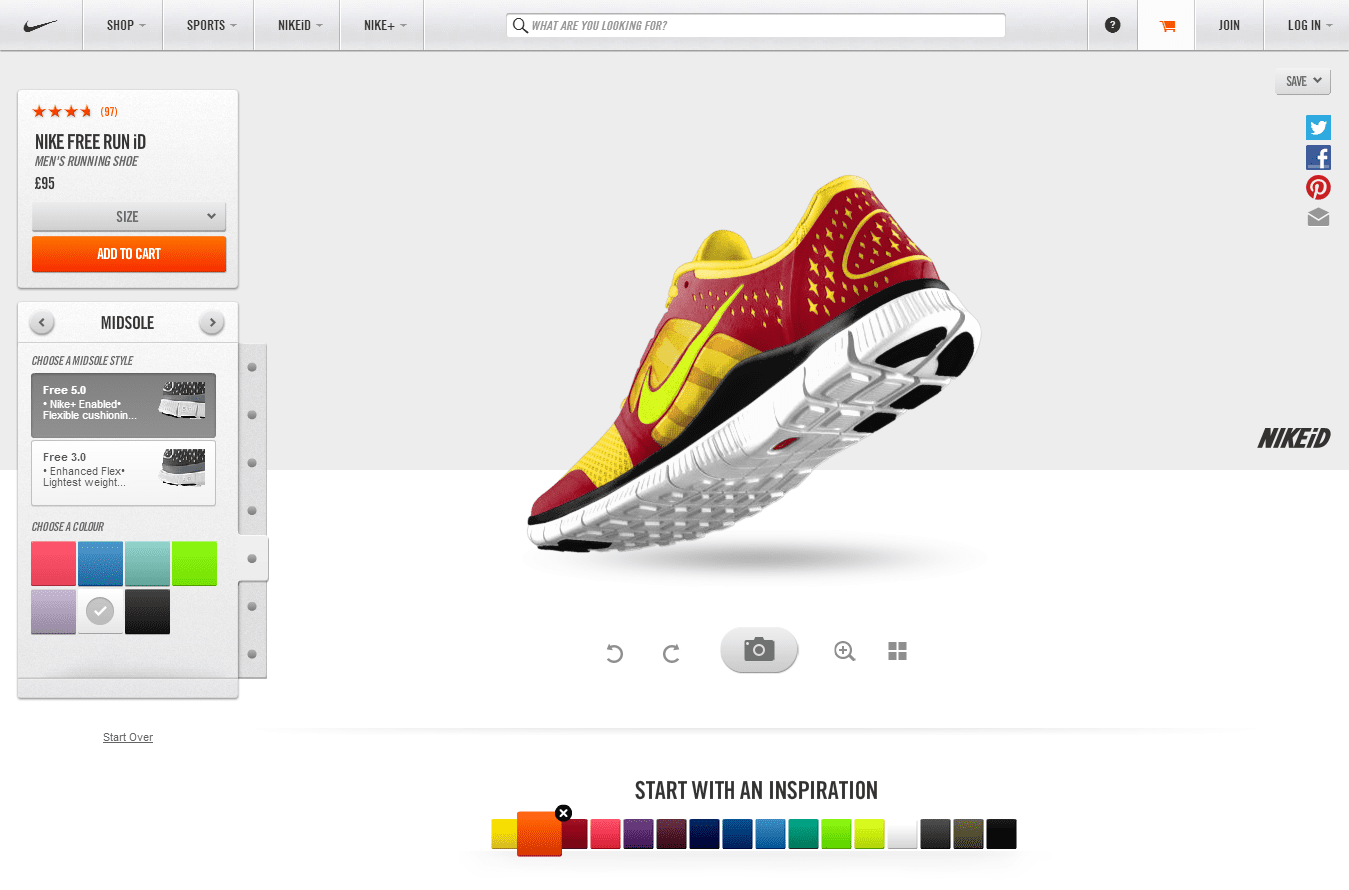Zoom in with the magnifier icon

point(844,651)
